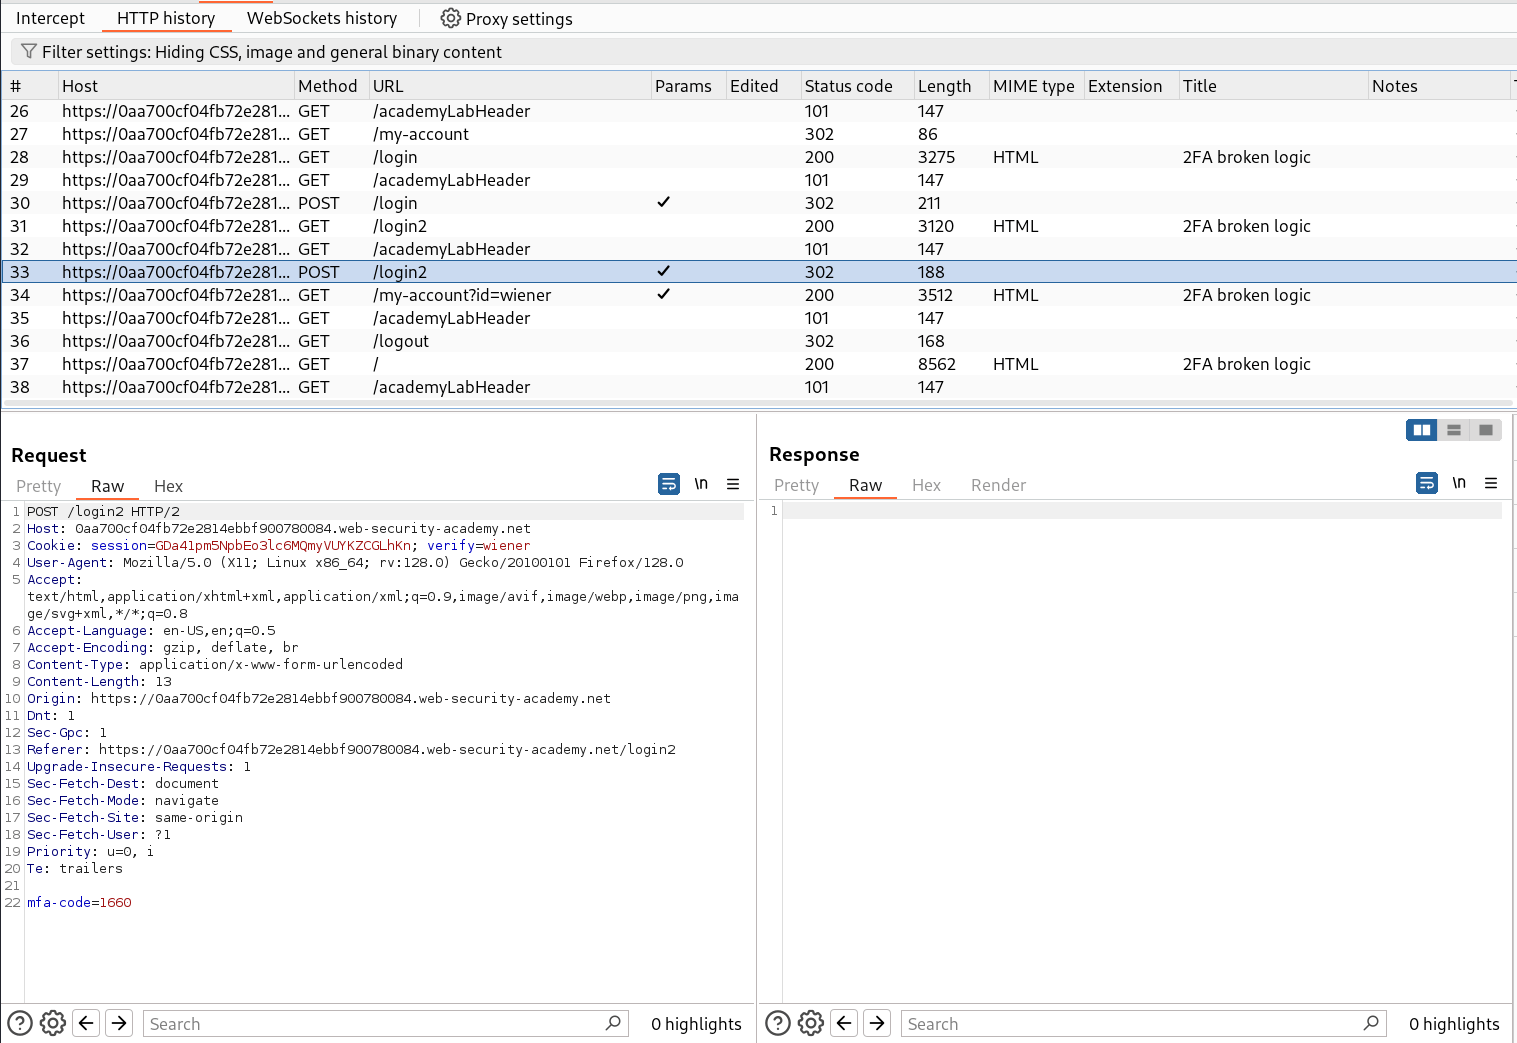Image resolution: width=1517 pixels, height=1043 pixels.
Task: Open Request search settings gear icon
Action: (x=52, y=1023)
